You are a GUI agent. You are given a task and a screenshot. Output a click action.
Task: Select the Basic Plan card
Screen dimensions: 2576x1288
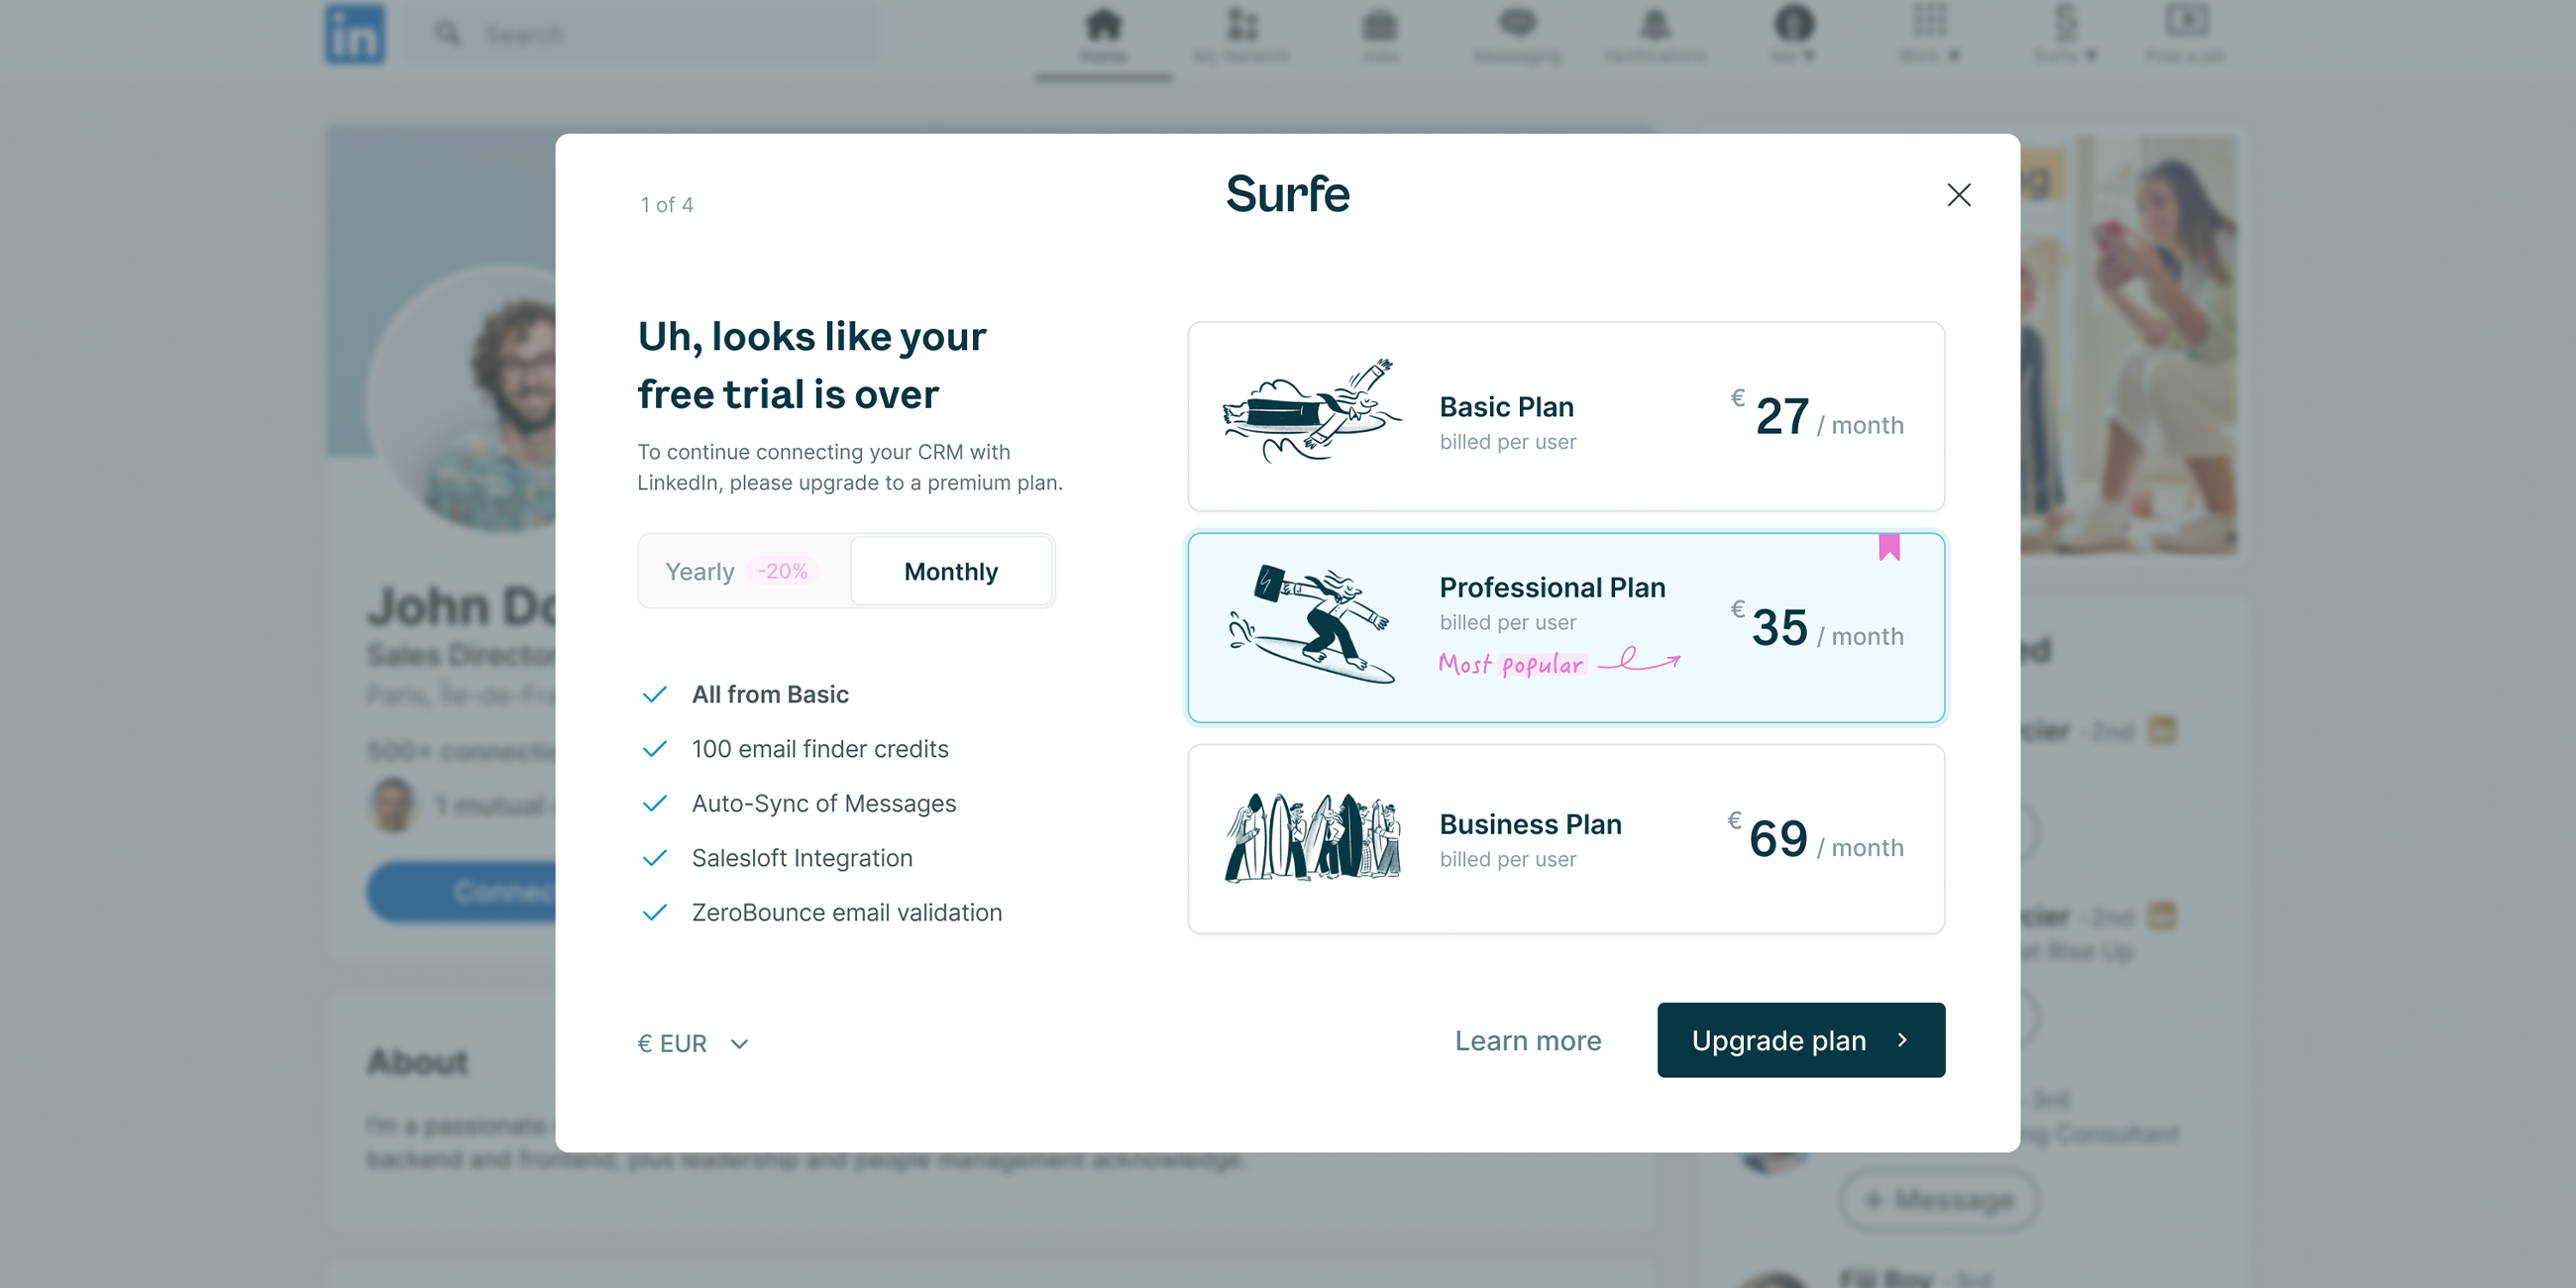(1565, 415)
